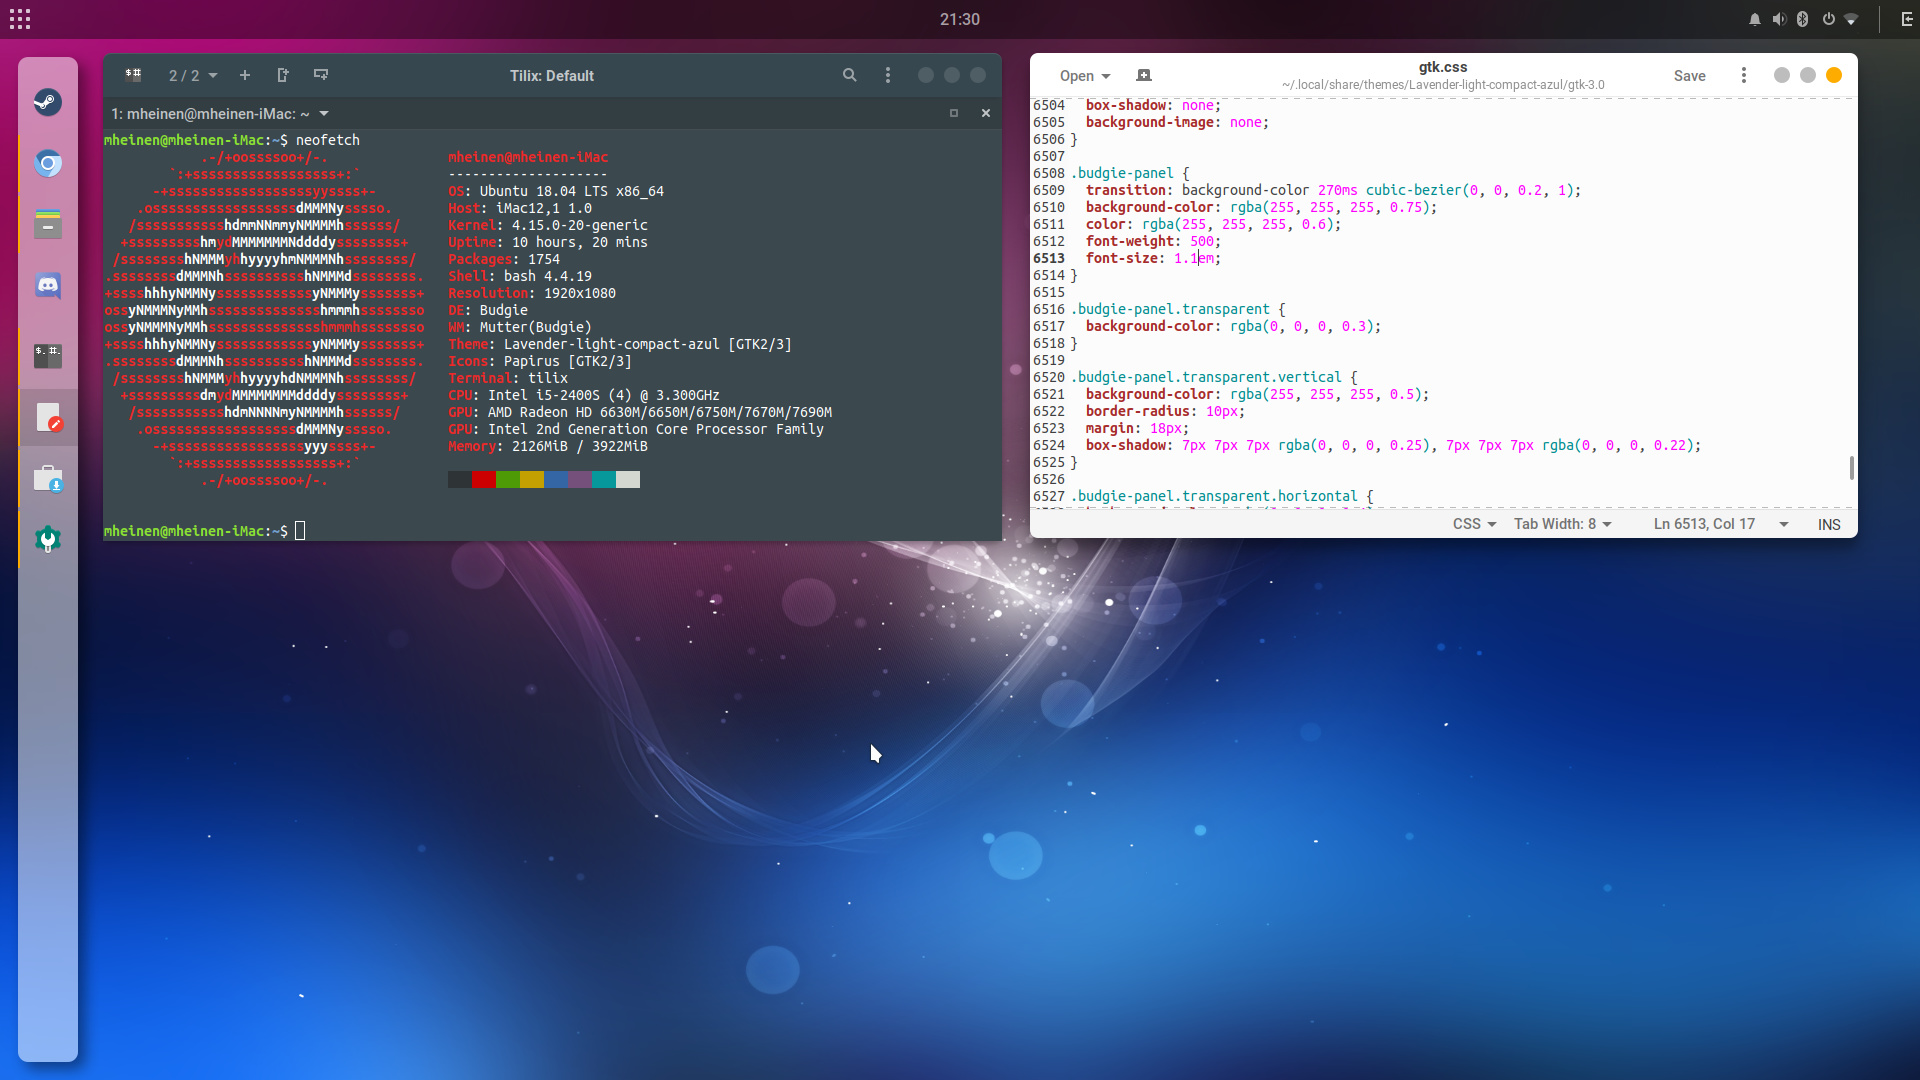Open the system tweaks tool in the dock
Image resolution: width=1920 pixels, height=1080 pixels.
click(x=47, y=539)
